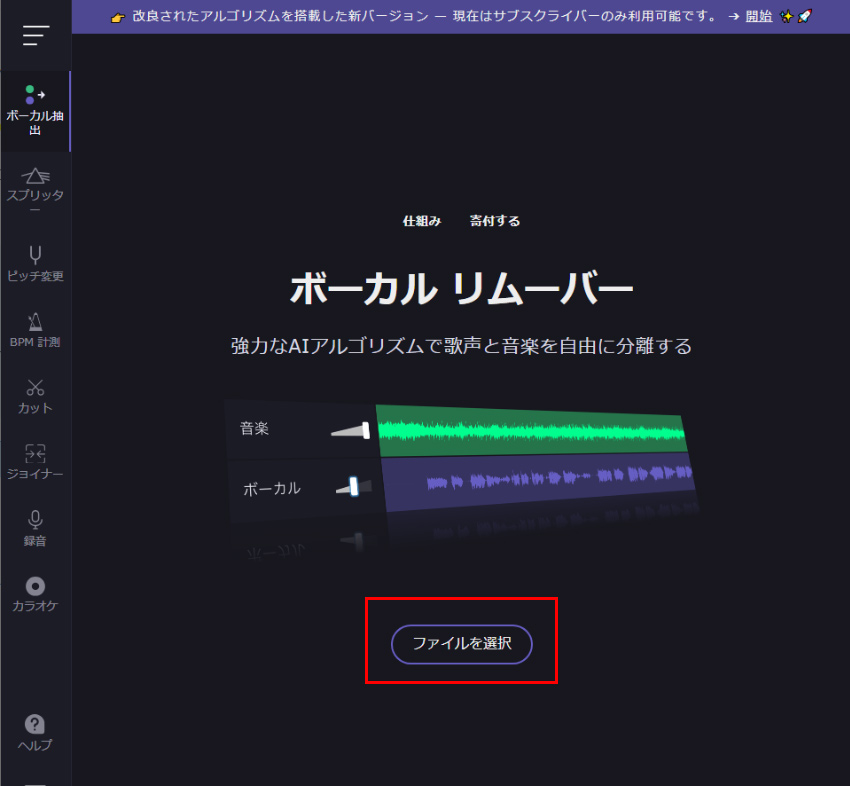Click the green music waveform track
This screenshot has width=850, height=786.
530,430
